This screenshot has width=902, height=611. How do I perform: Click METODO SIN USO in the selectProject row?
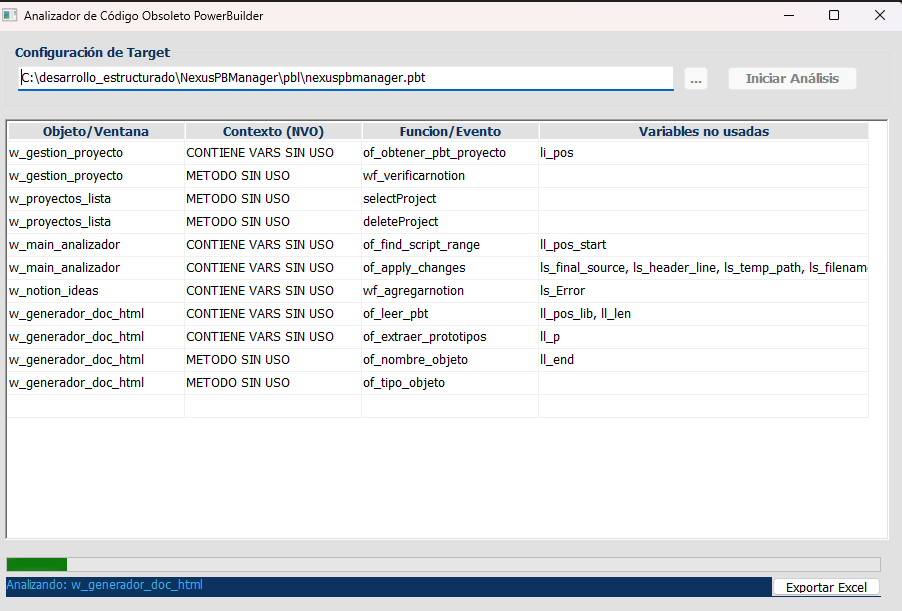tap(273, 199)
